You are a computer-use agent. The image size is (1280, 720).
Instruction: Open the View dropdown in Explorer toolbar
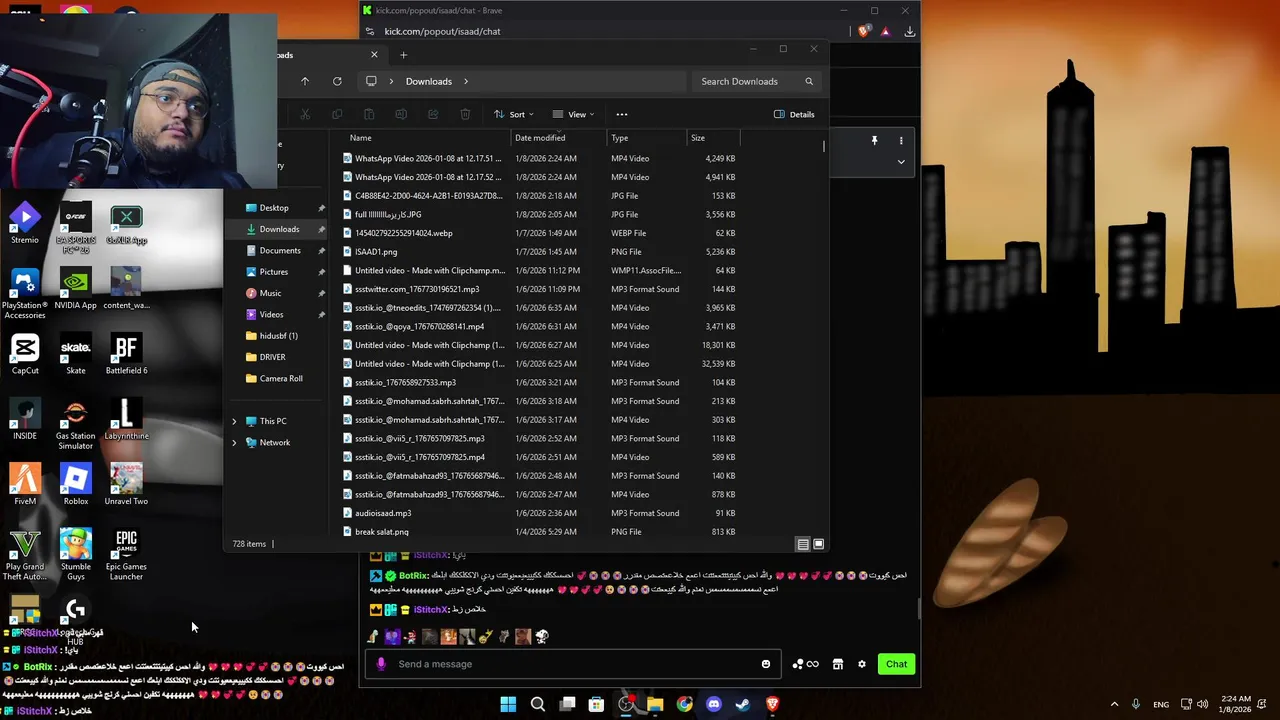click(574, 114)
